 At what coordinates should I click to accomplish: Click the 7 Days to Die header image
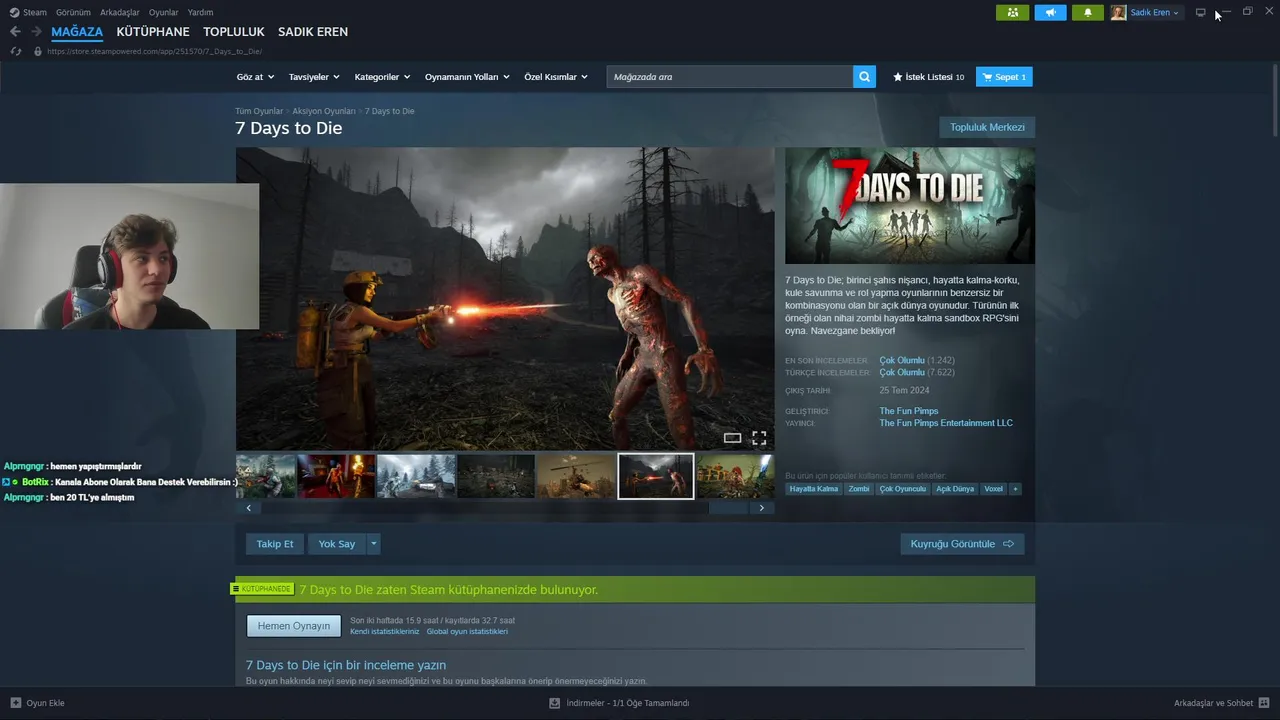910,206
